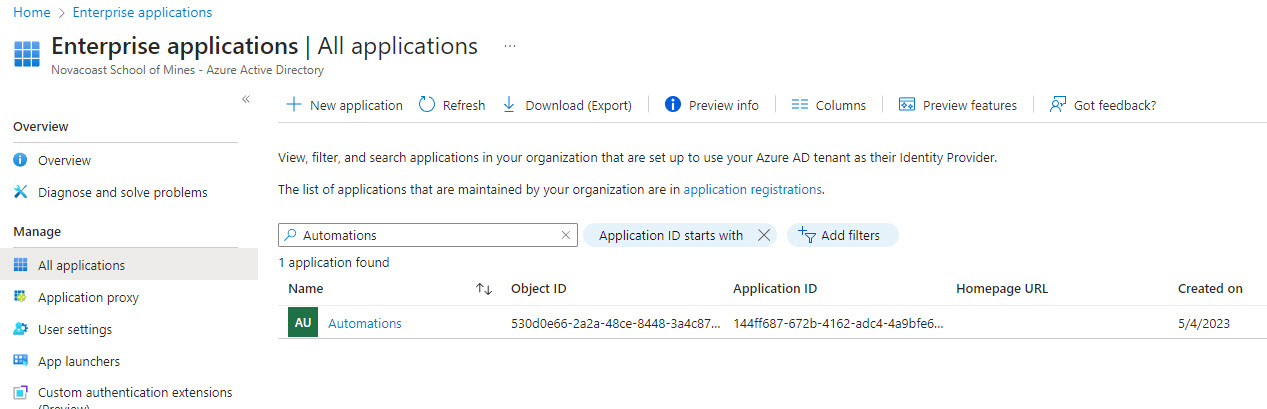
Task: Open the ellipsis menu beside page title
Action: pyautogui.click(x=510, y=46)
